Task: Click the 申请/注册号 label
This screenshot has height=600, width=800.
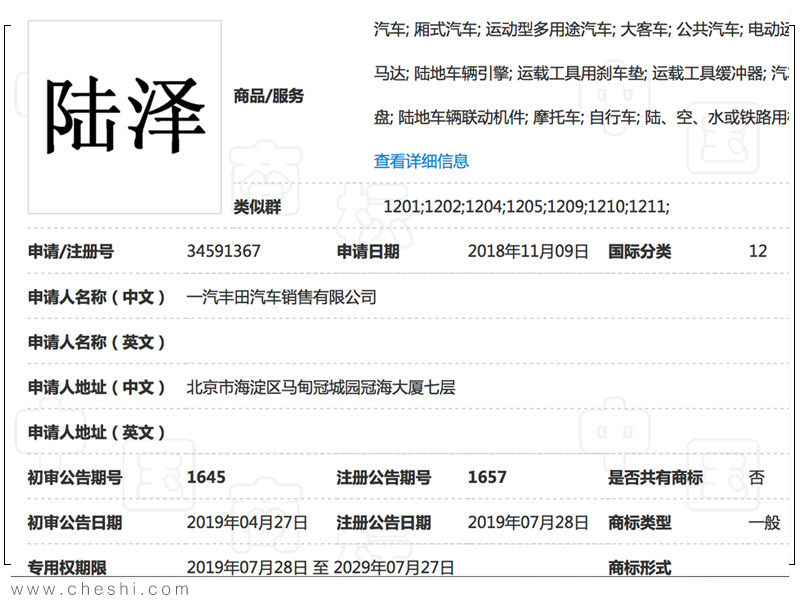Action: click(x=71, y=252)
